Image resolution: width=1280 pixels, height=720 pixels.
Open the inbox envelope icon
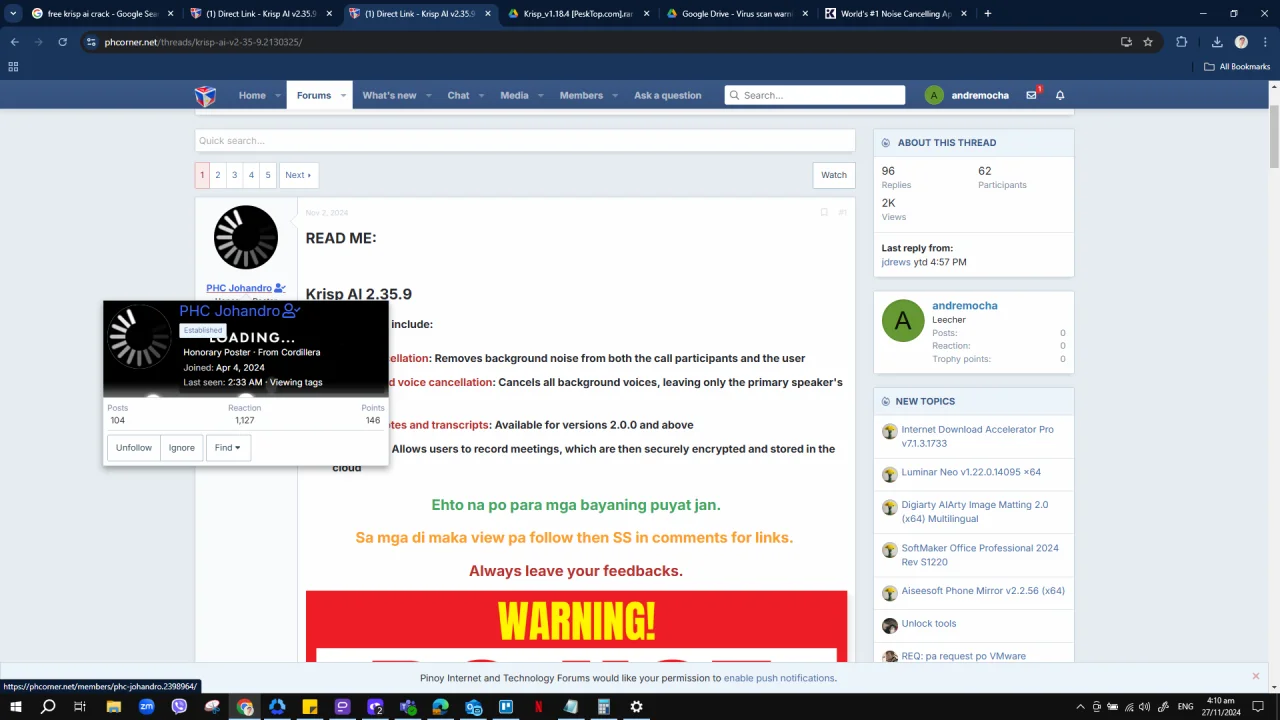point(1031,95)
